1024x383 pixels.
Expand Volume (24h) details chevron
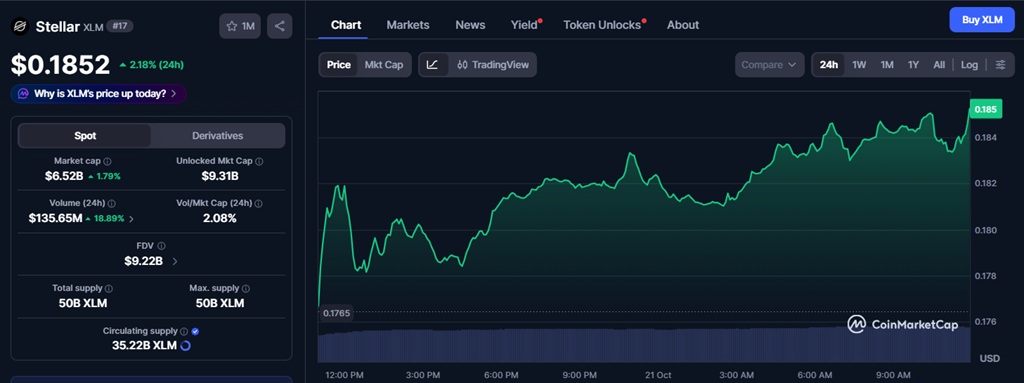point(131,219)
